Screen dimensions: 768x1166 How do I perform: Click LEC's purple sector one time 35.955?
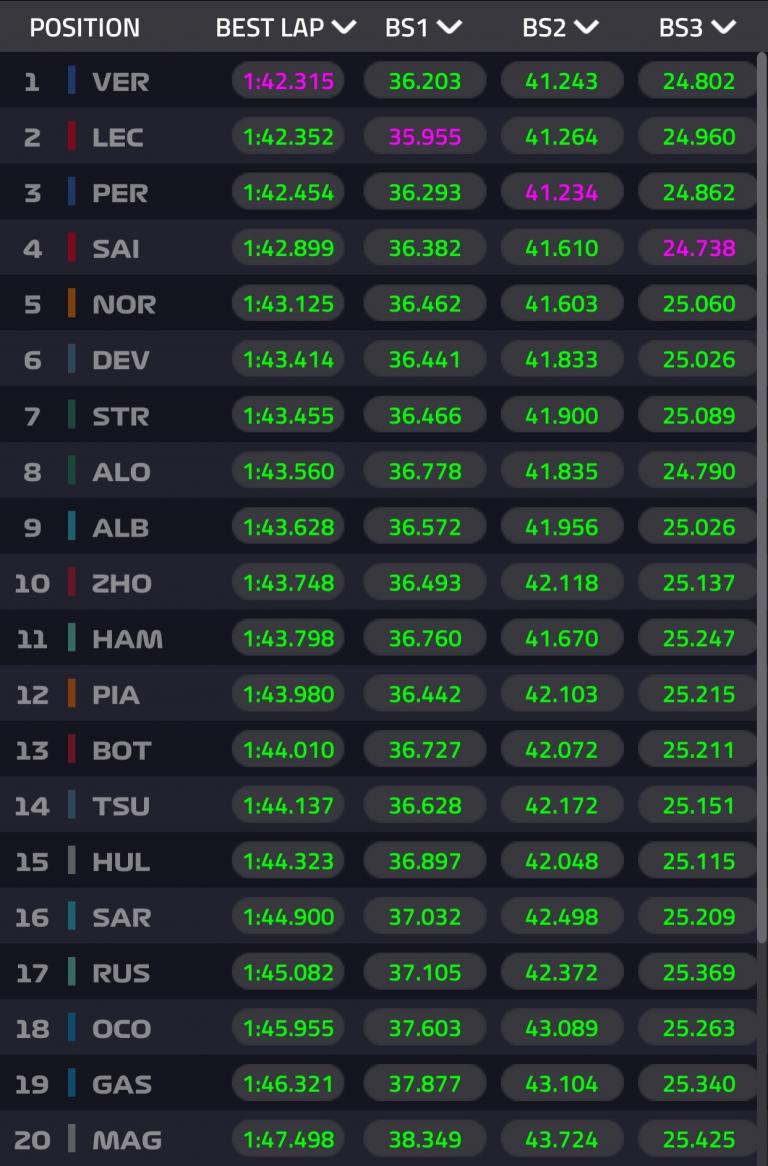425,137
